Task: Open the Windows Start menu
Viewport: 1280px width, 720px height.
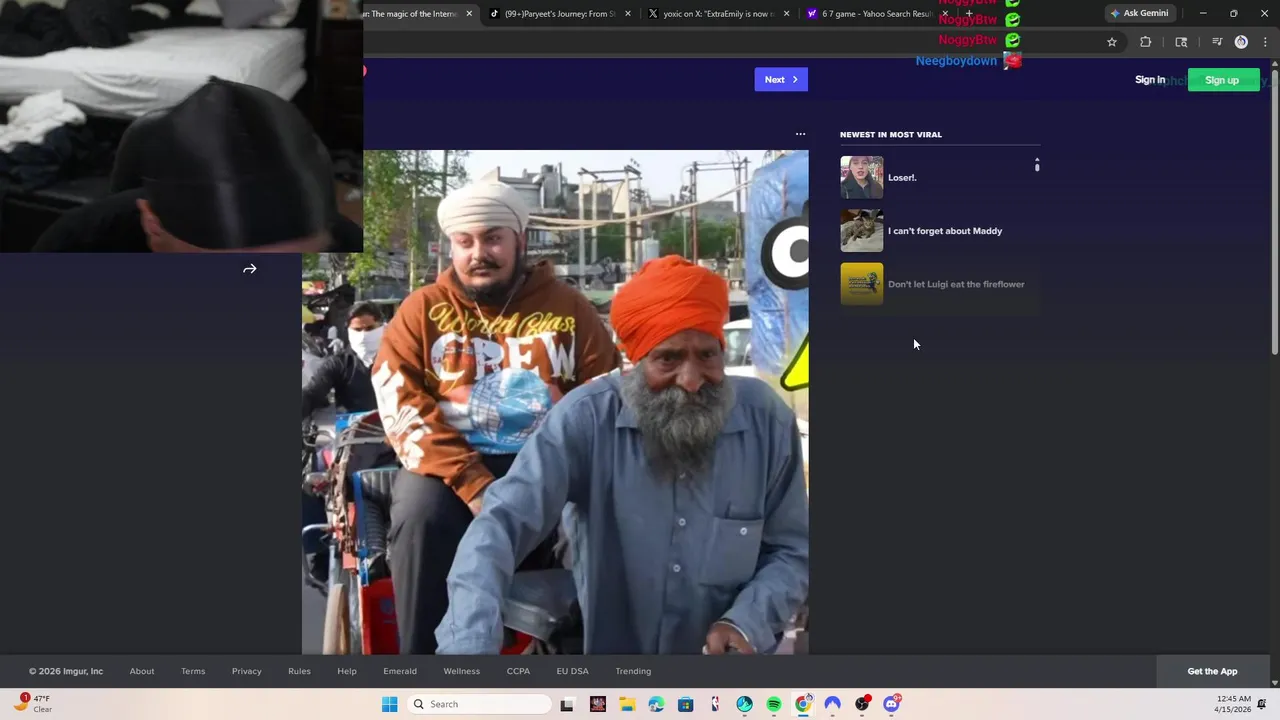Action: point(389,704)
